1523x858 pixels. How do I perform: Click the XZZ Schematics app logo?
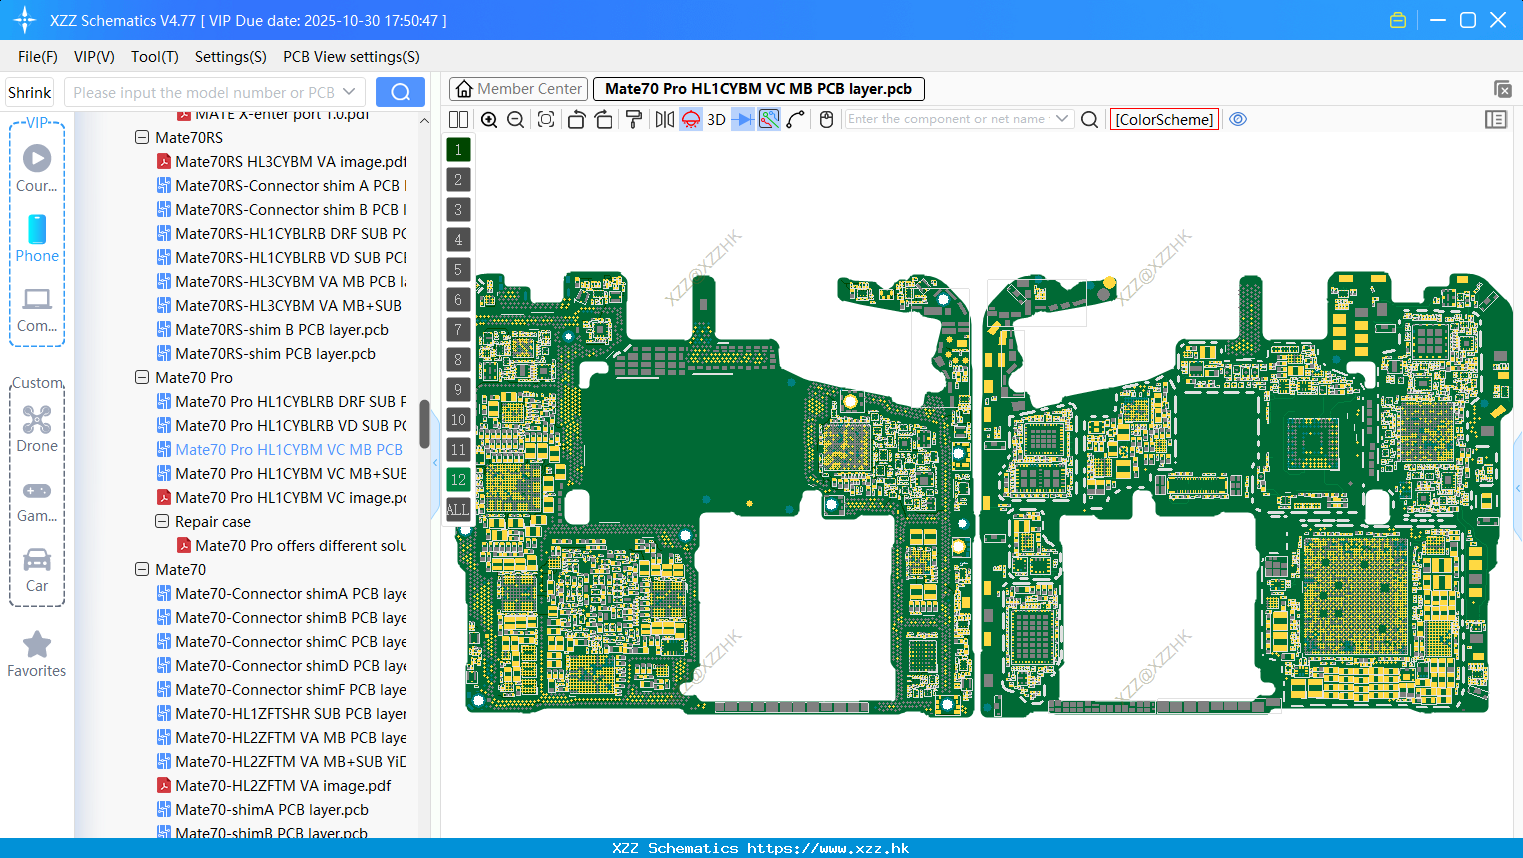tap(25, 20)
